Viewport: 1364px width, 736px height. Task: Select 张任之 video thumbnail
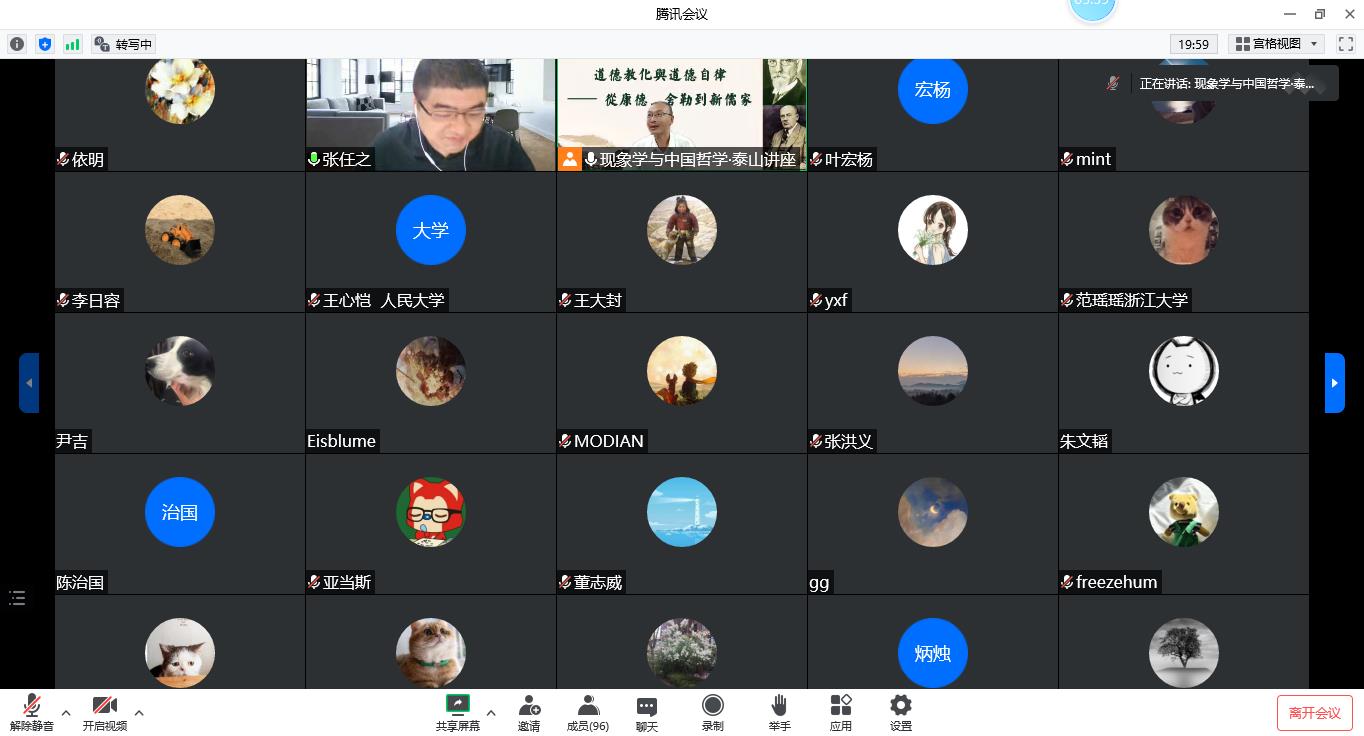point(430,112)
